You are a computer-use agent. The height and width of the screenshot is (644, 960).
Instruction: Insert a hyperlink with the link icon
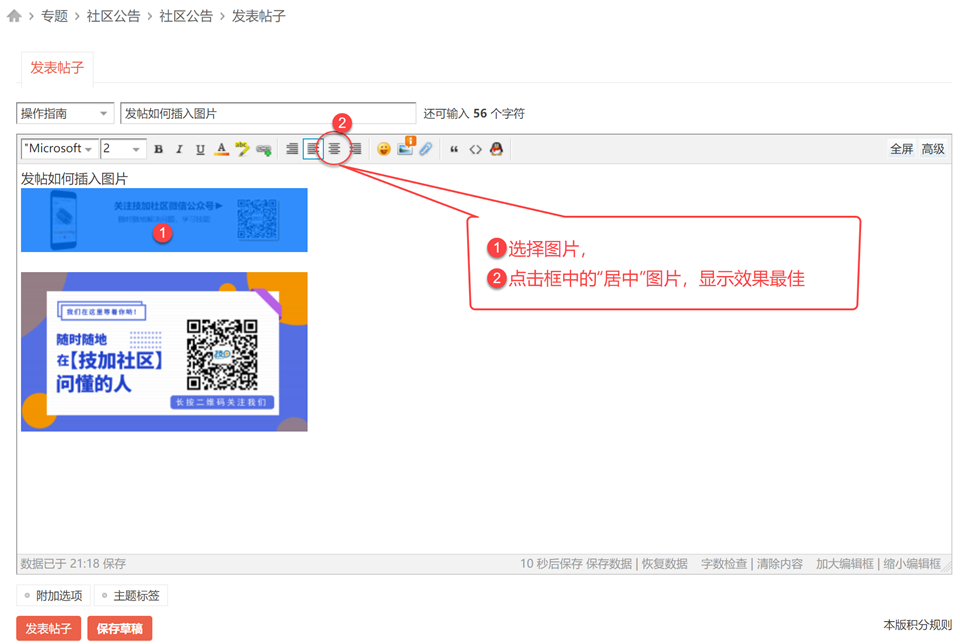264,149
